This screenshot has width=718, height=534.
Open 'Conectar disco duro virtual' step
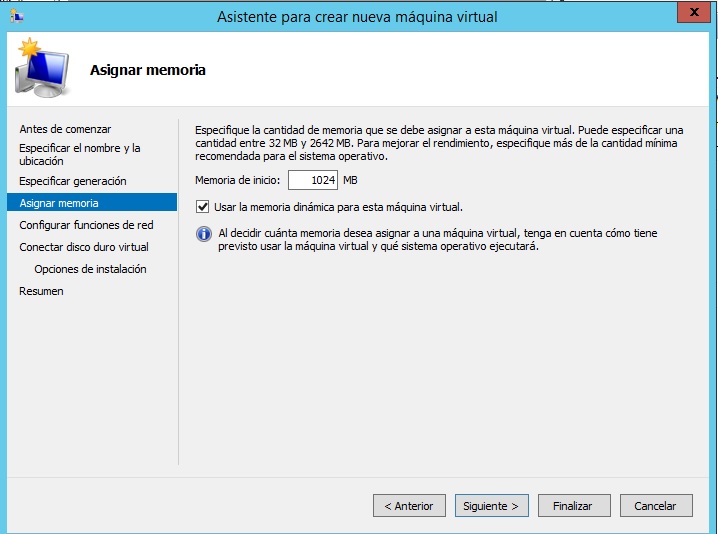pyautogui.click(x=84, y=247)
